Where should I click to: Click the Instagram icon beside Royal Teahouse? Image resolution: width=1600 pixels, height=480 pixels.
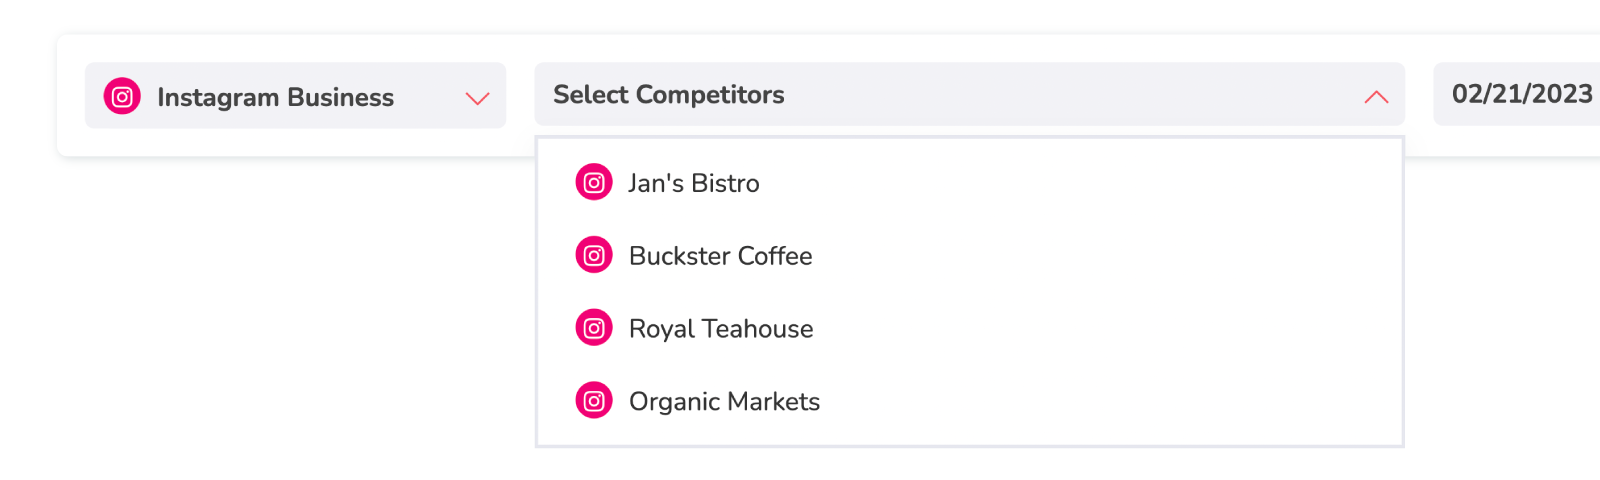pos(594,328)
